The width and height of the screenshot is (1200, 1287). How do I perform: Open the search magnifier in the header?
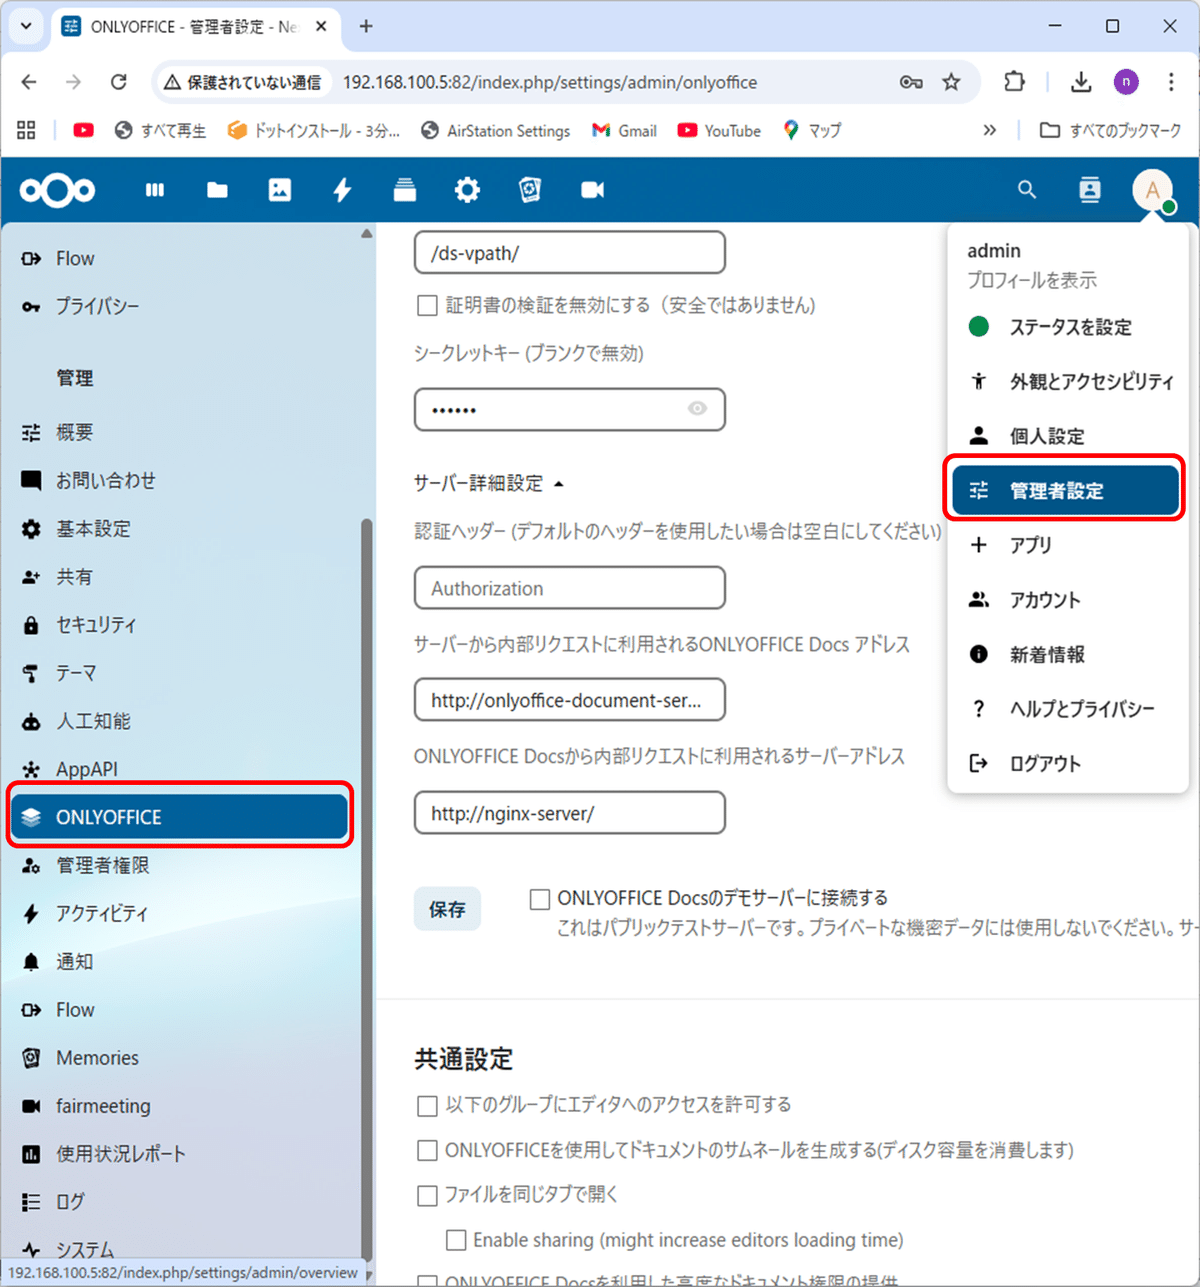(1026, 189)
